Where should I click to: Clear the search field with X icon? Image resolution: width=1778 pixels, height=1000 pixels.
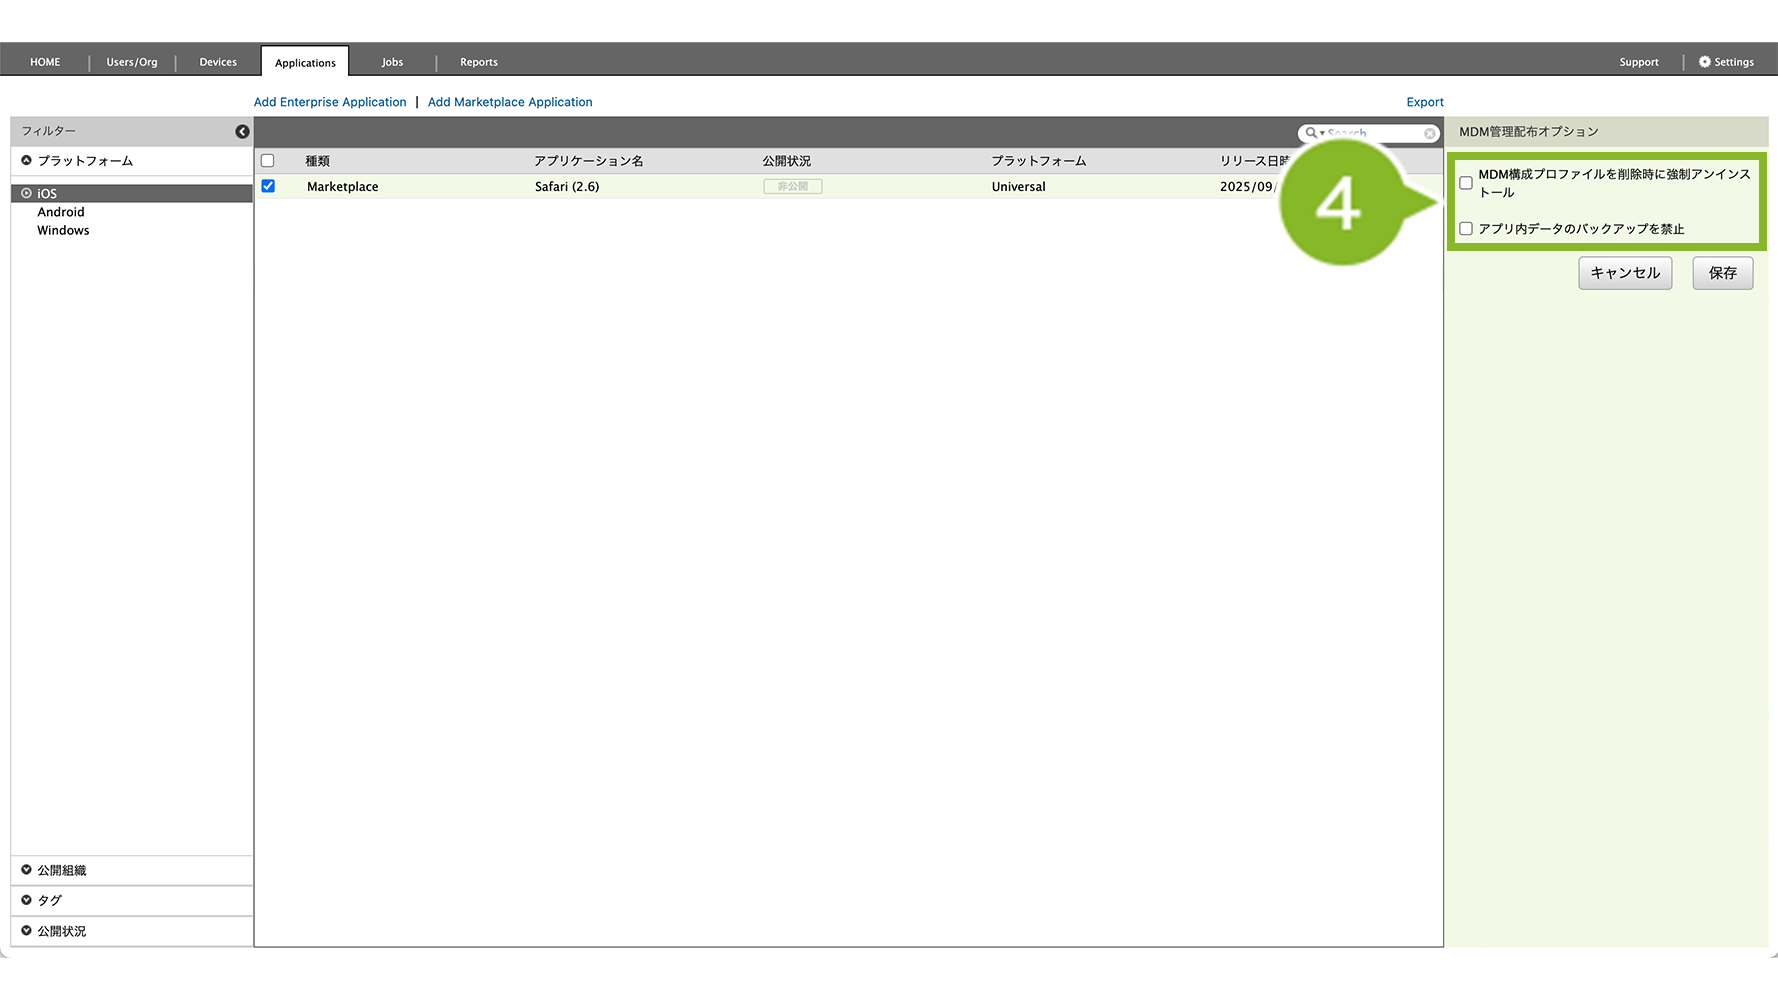1430,134
